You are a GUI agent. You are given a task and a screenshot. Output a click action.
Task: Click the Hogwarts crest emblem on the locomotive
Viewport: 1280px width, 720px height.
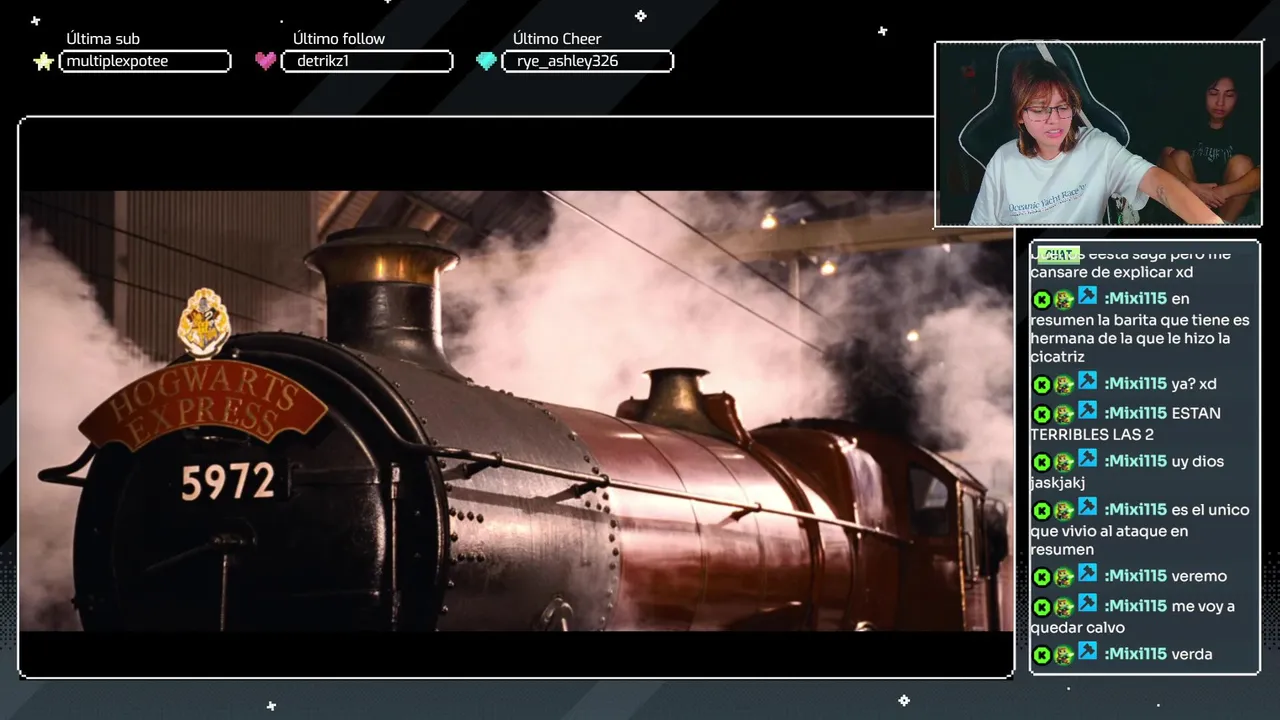coord(204,322)
